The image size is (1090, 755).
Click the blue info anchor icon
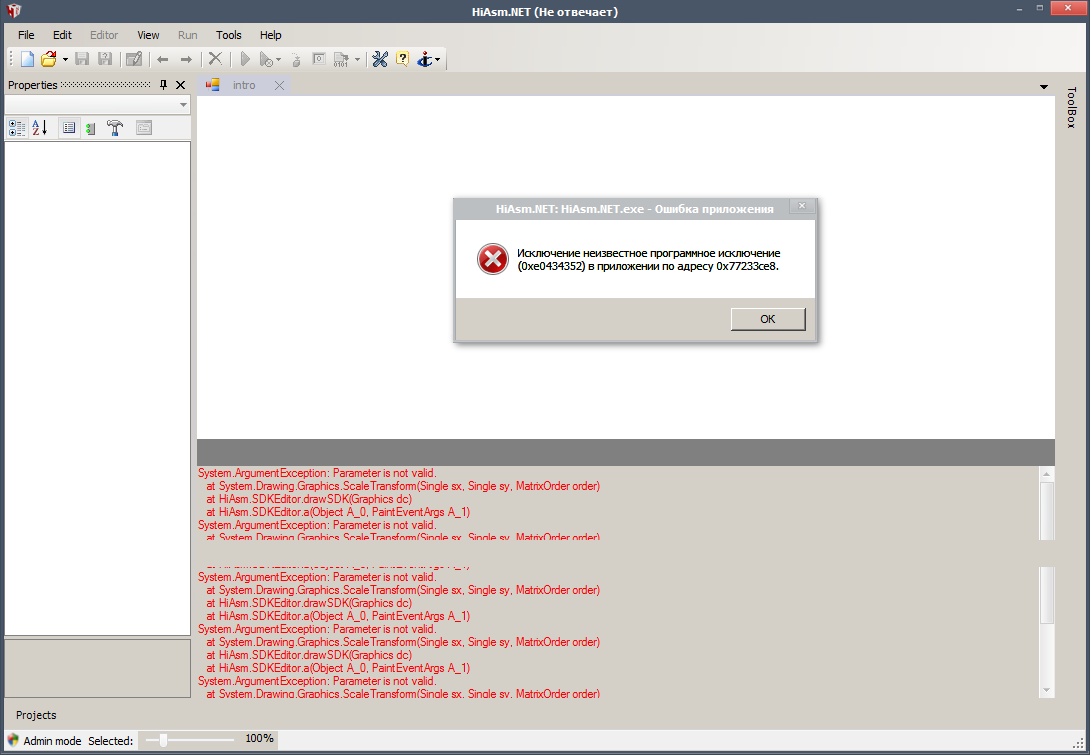(424, 60)
